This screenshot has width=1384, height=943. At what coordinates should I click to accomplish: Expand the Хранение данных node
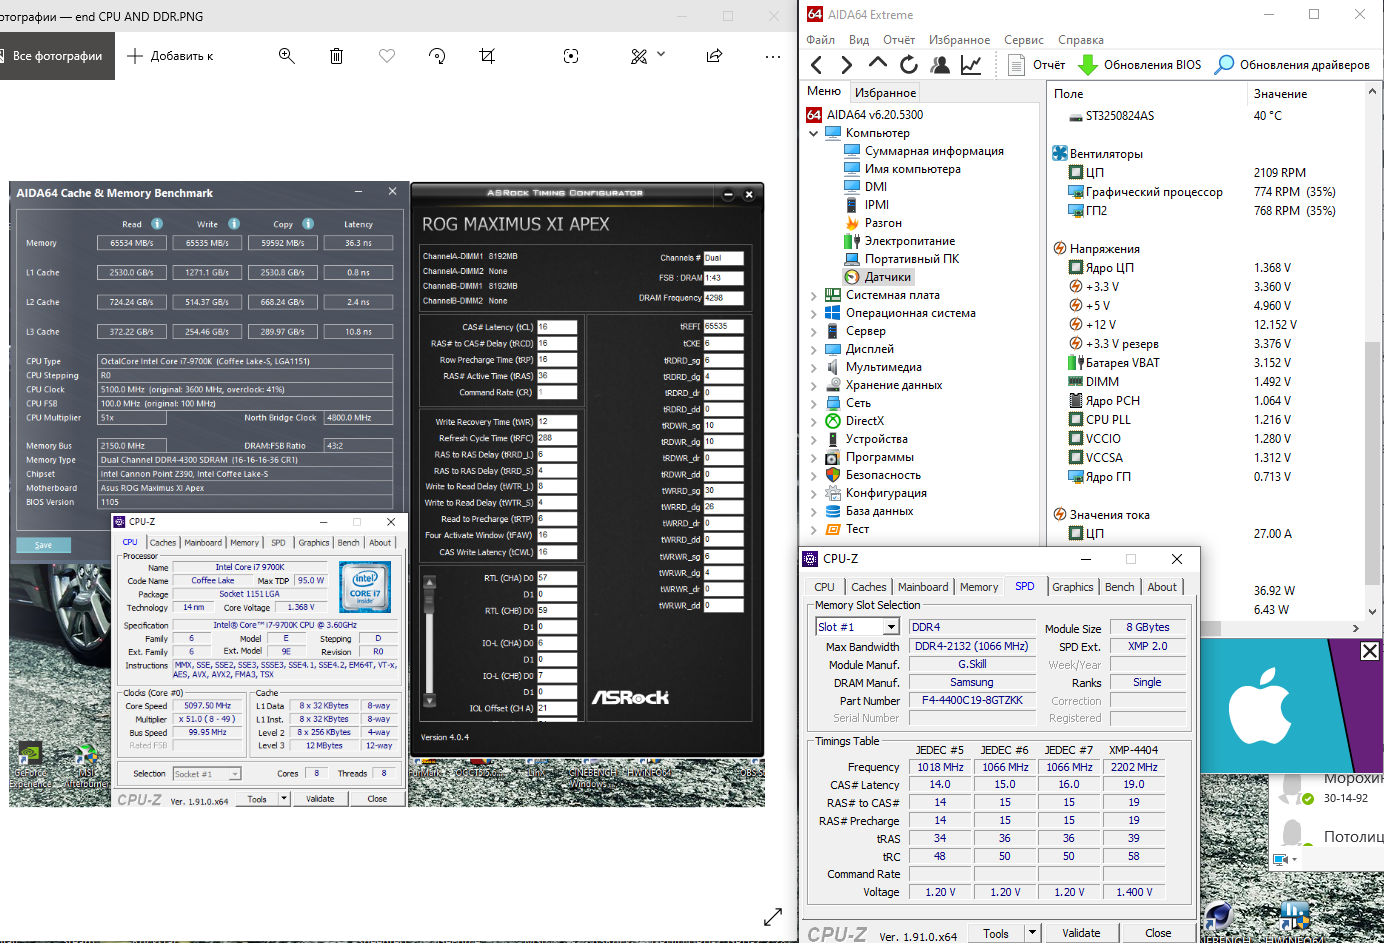point(813,385)
